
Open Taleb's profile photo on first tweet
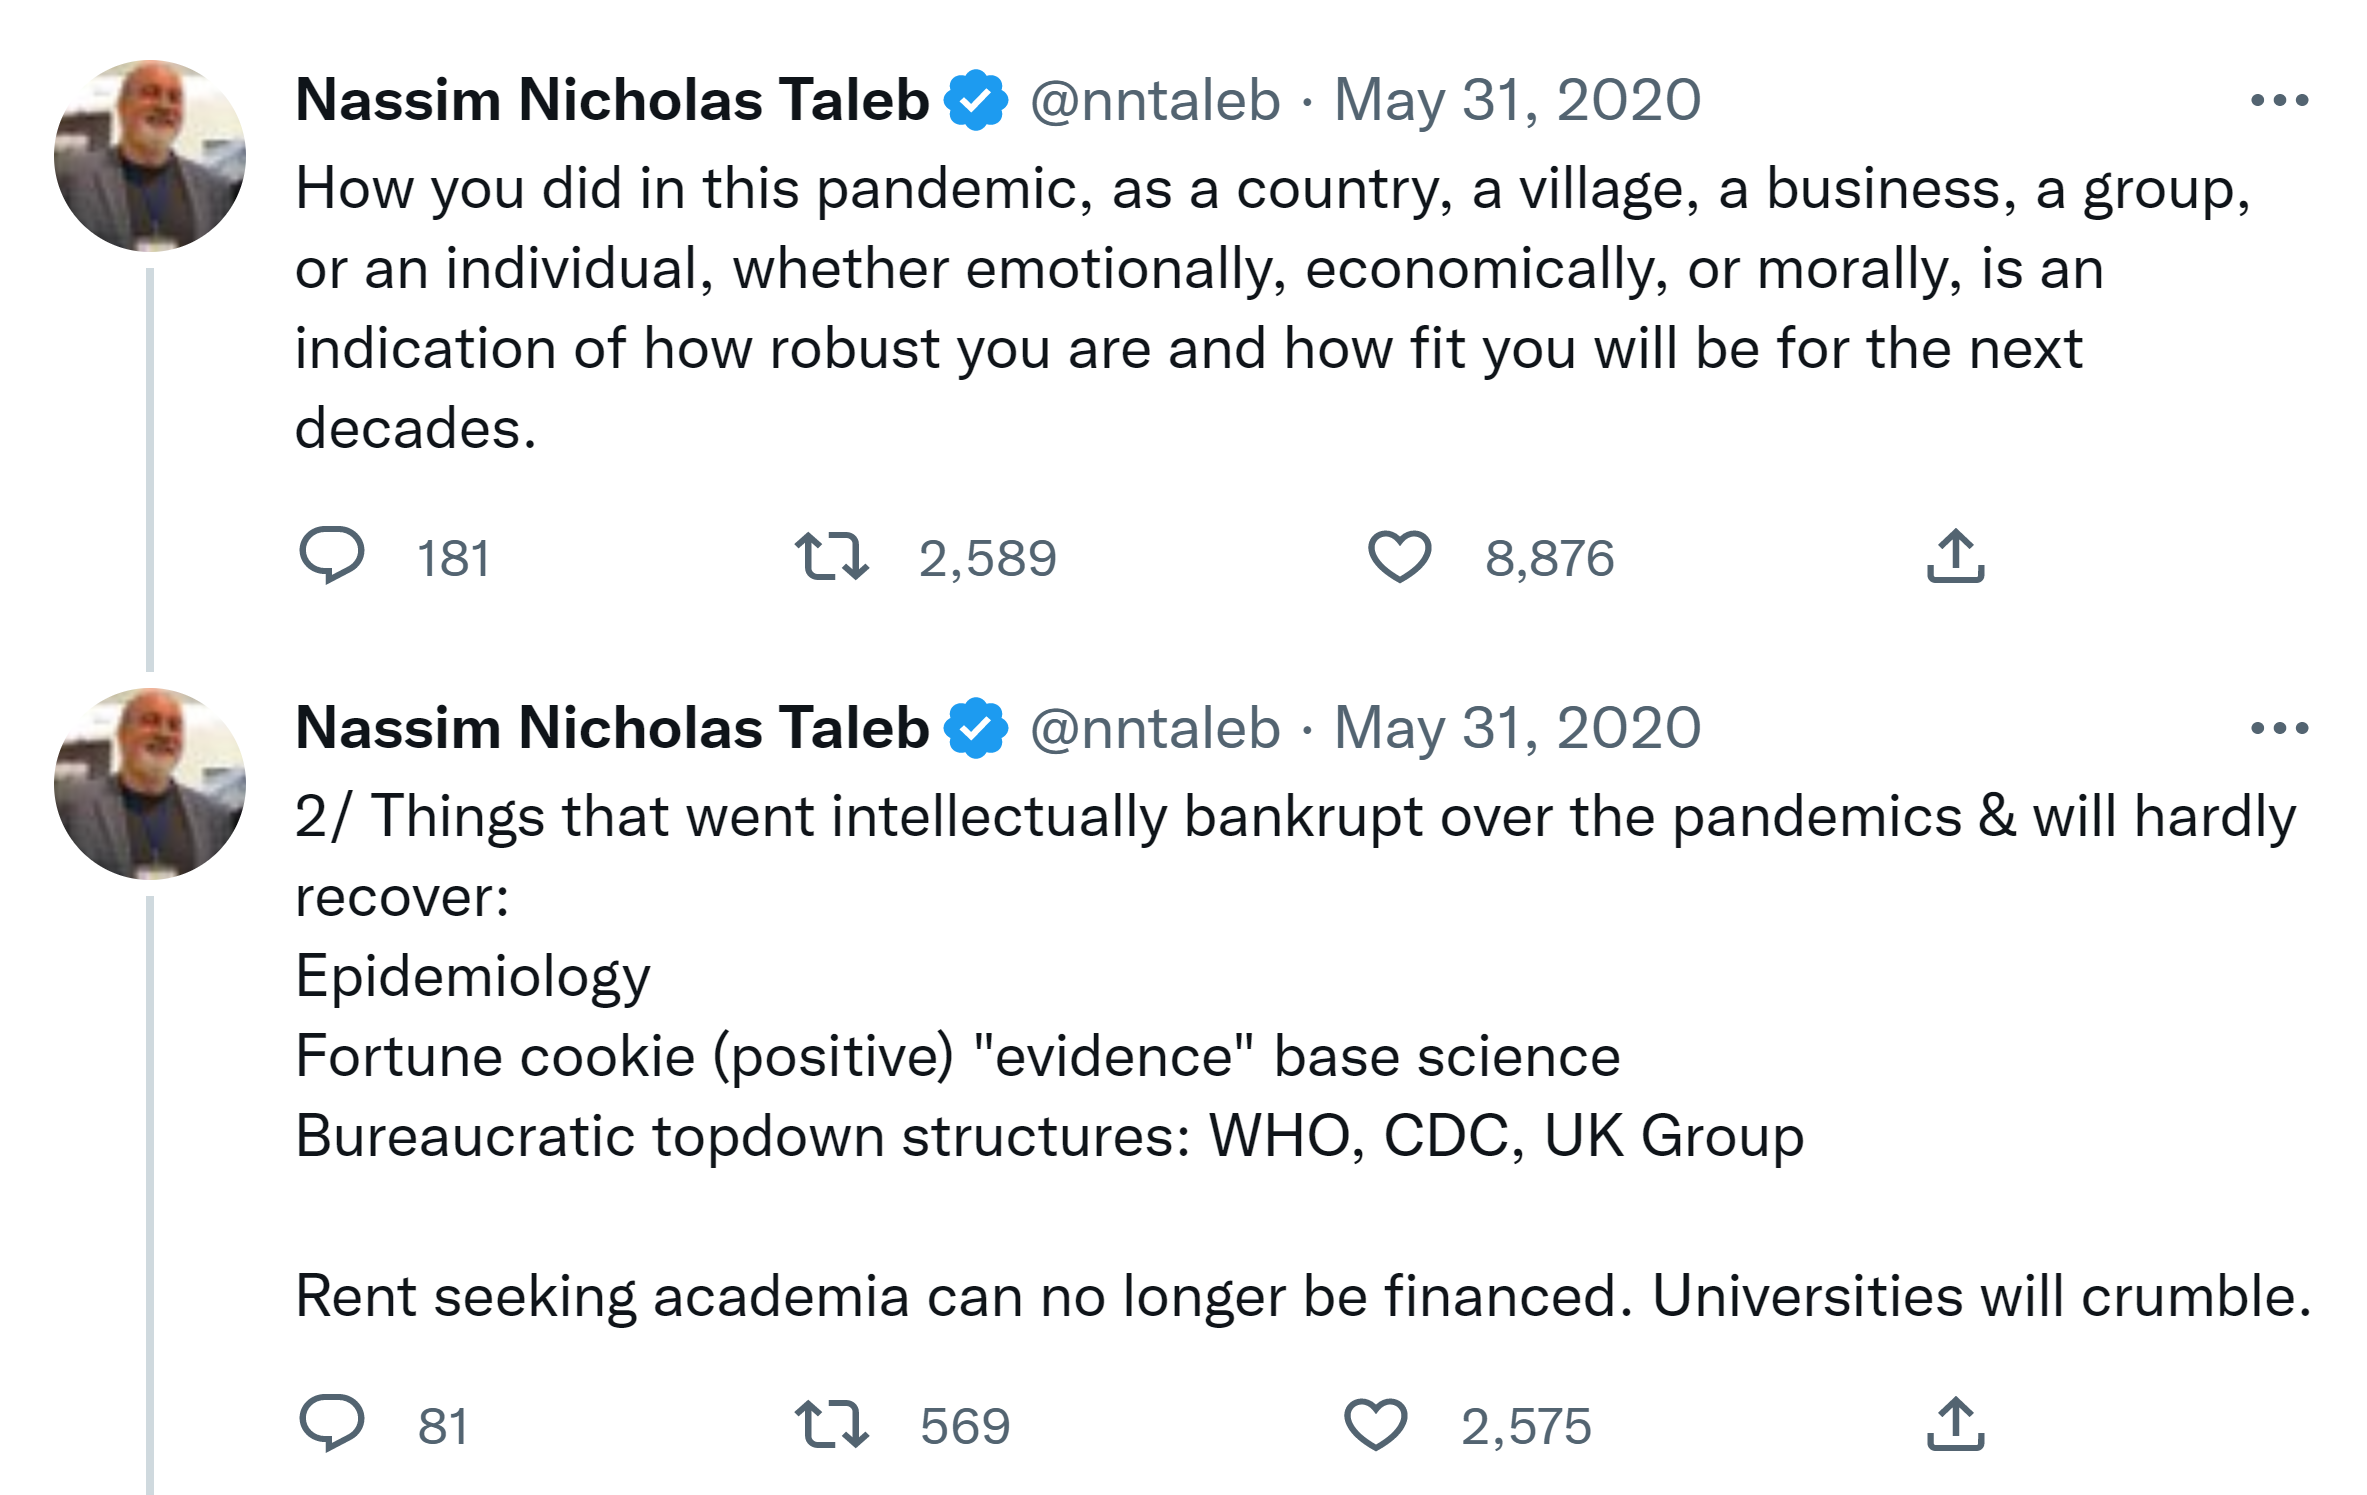pyautogui.click(x=150, y=156)
